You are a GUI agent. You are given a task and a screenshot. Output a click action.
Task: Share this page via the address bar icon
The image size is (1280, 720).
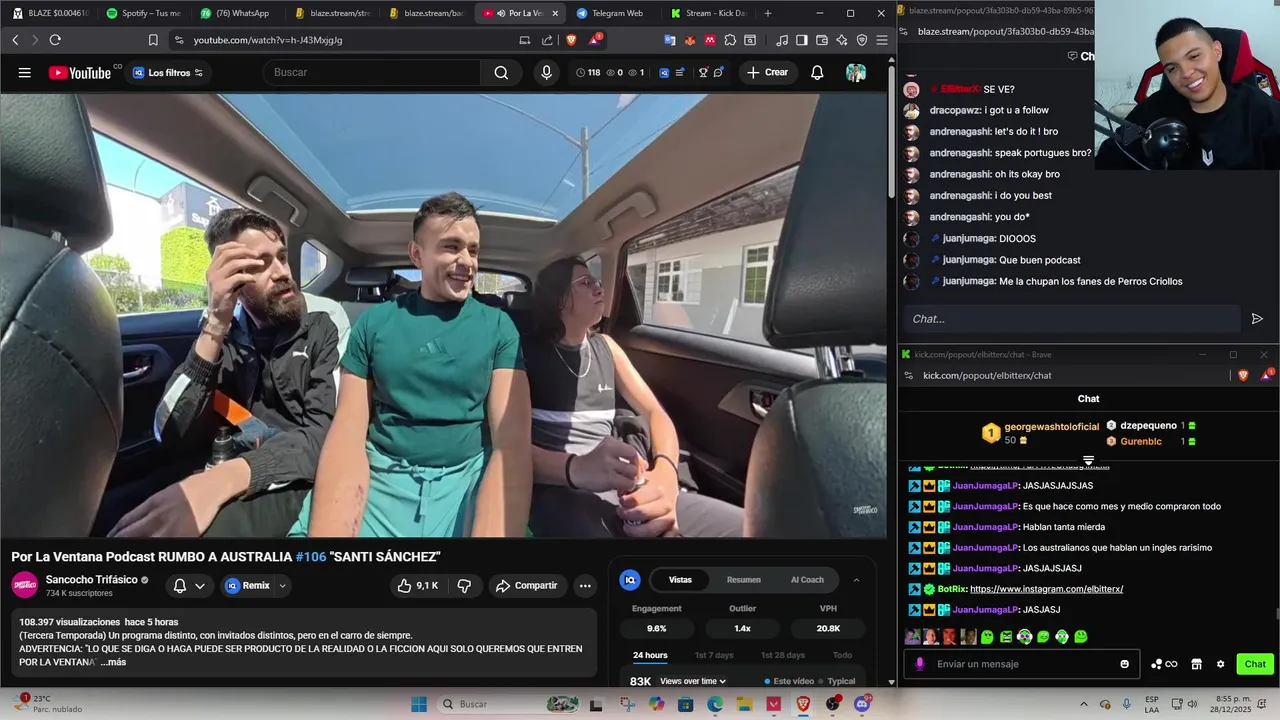547,40
